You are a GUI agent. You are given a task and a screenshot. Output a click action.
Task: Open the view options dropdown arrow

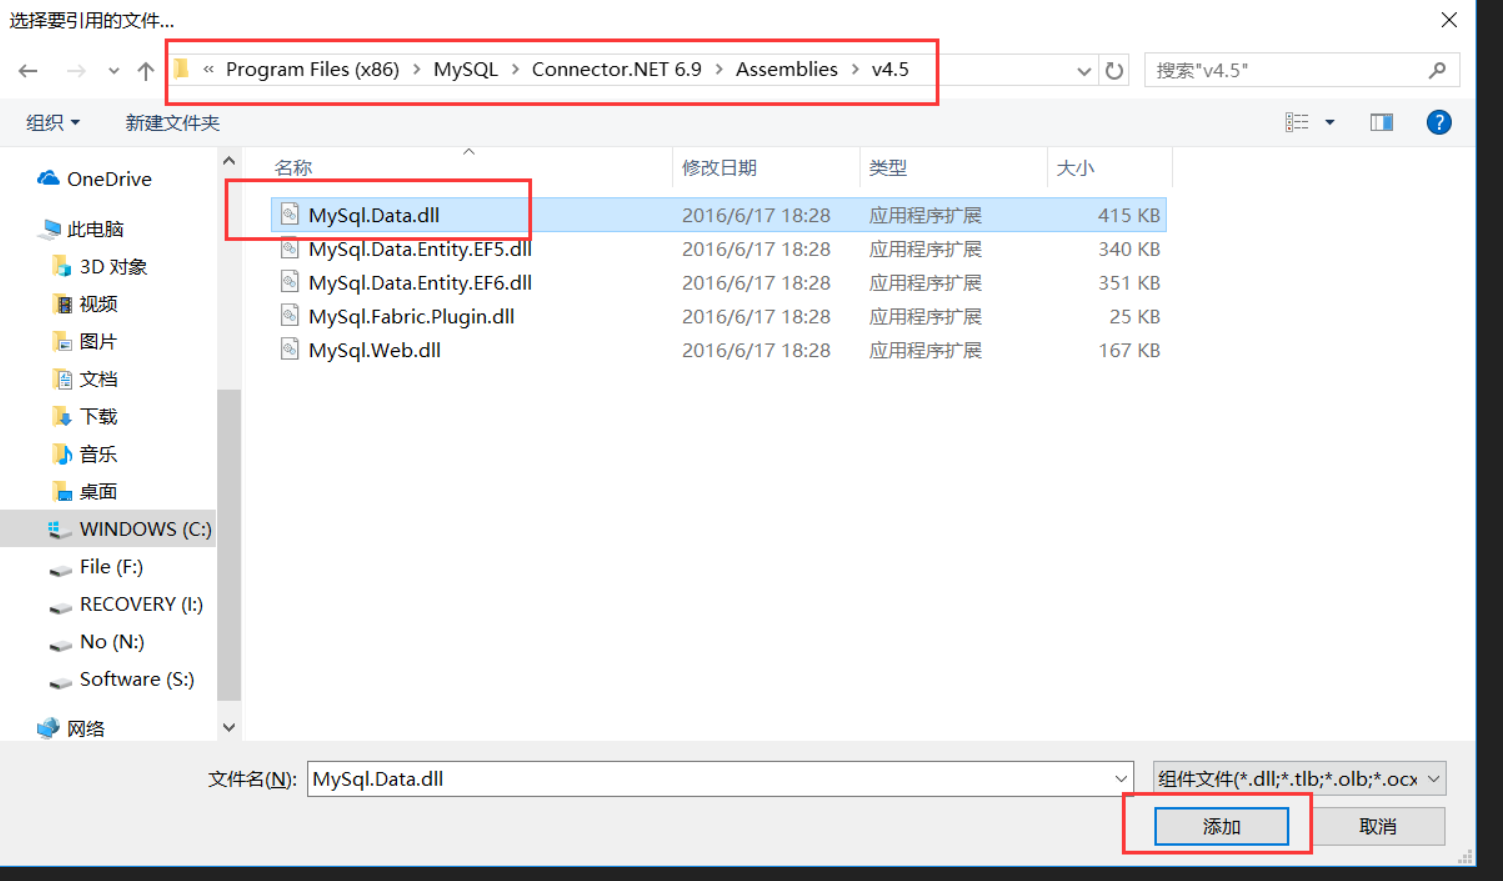(1330, 122)
